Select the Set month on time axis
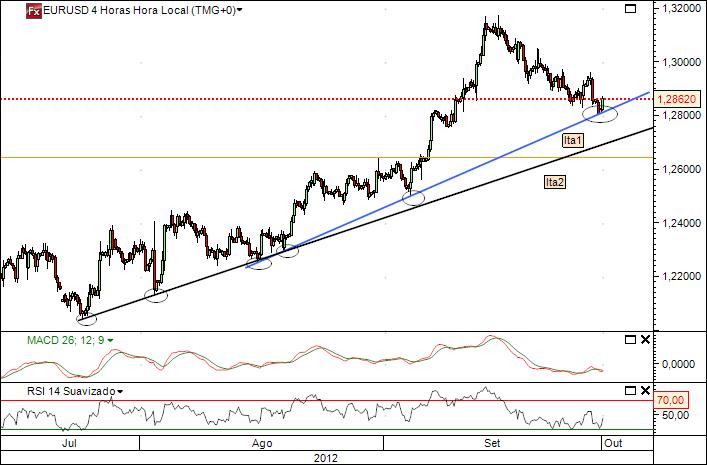This screenshot has height=465, width=707. coord(492,443)
